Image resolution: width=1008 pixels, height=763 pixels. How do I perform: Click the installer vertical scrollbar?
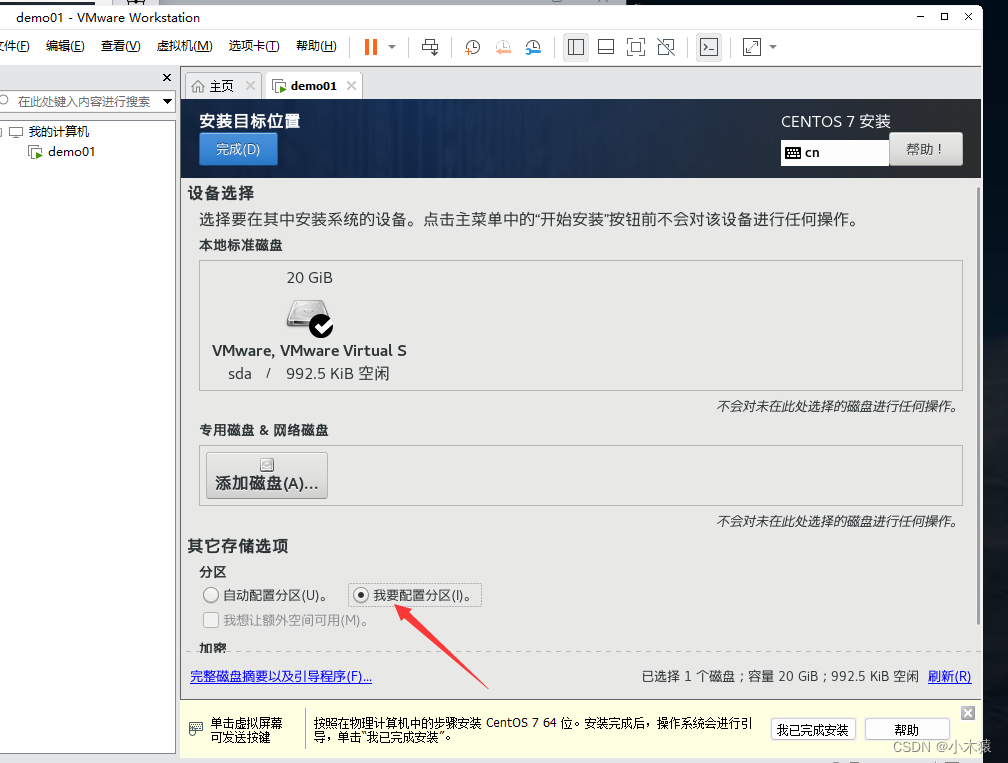978,406
